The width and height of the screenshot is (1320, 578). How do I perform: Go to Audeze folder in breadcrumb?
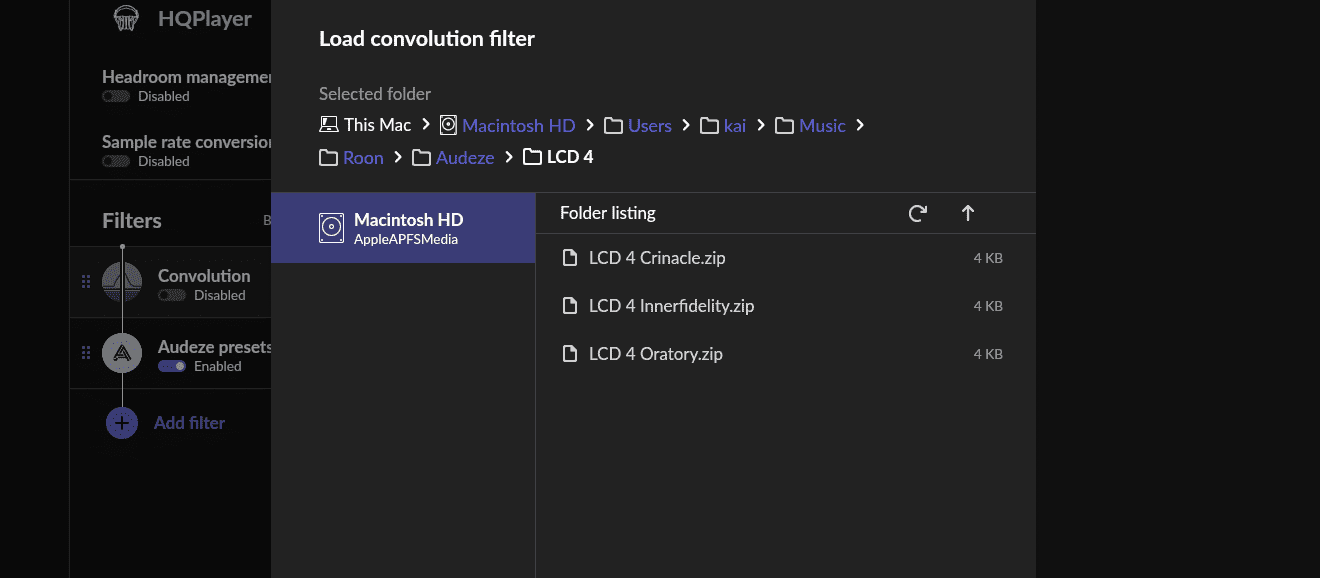(x=464, y=157)
